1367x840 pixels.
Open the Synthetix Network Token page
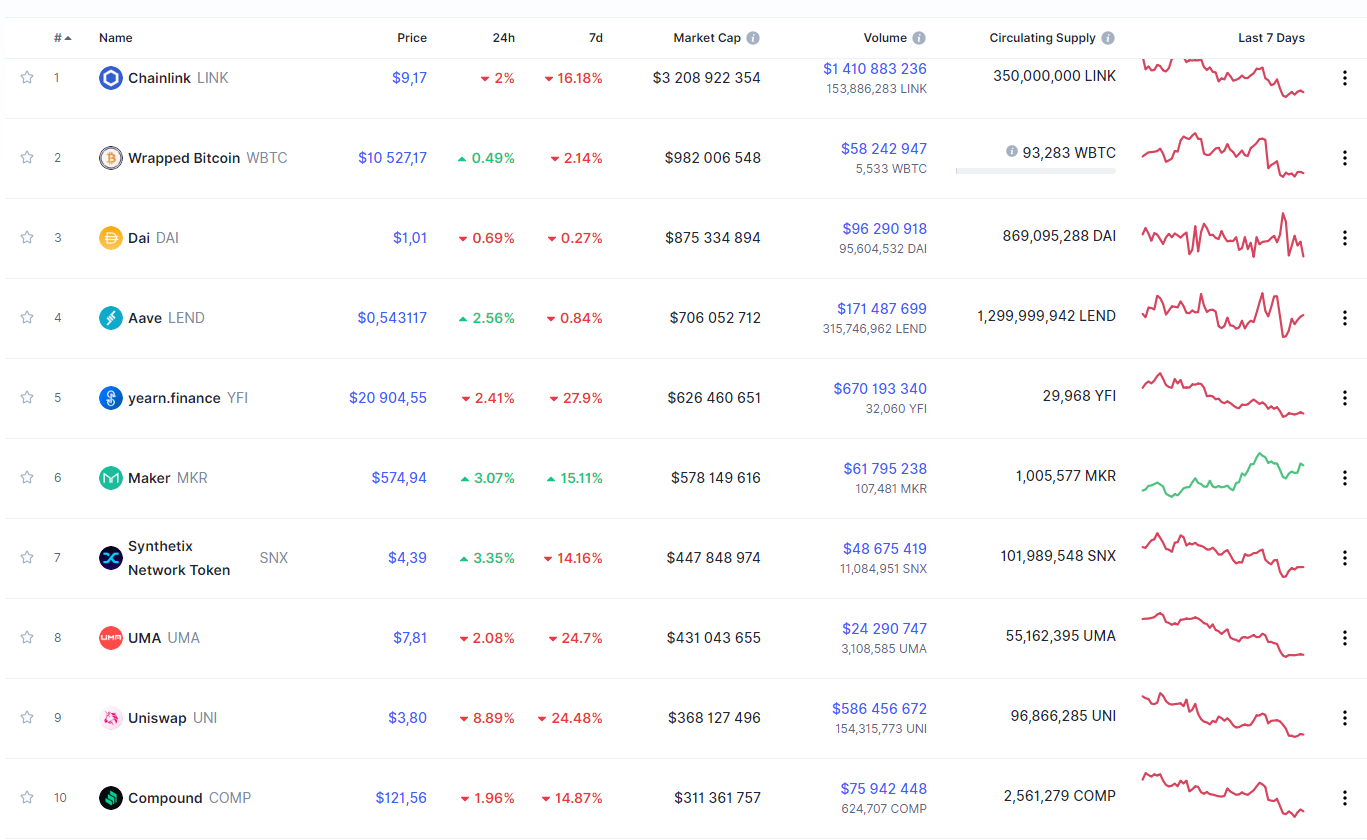coord(179,558)
